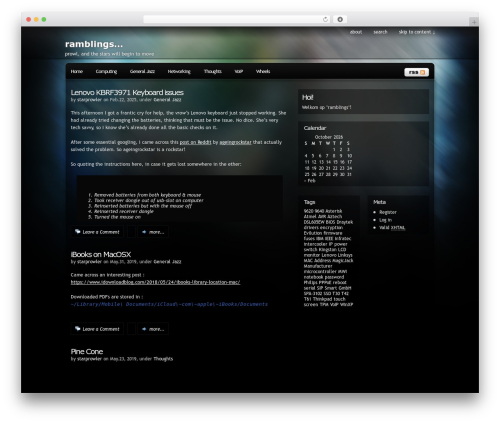The height and width of the screenshot is (423, 500).
Task: Select the Manufacturer tag
Action: coord(318,266)
